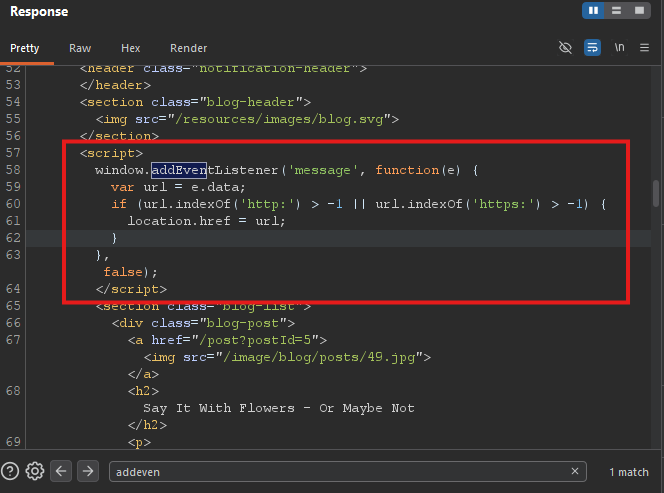This screenshot has width=664, height=493.
Task: Click the 'Response' panel title
Action: click(x=39, y=11)
